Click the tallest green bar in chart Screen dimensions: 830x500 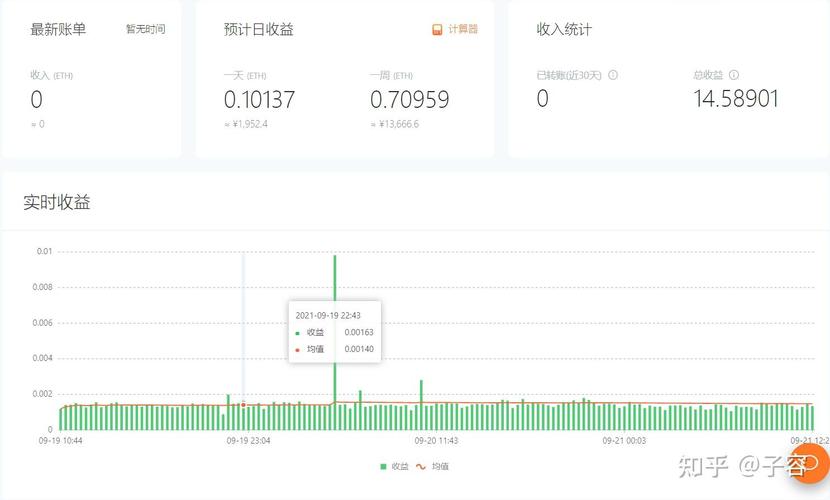pos(335,340)
